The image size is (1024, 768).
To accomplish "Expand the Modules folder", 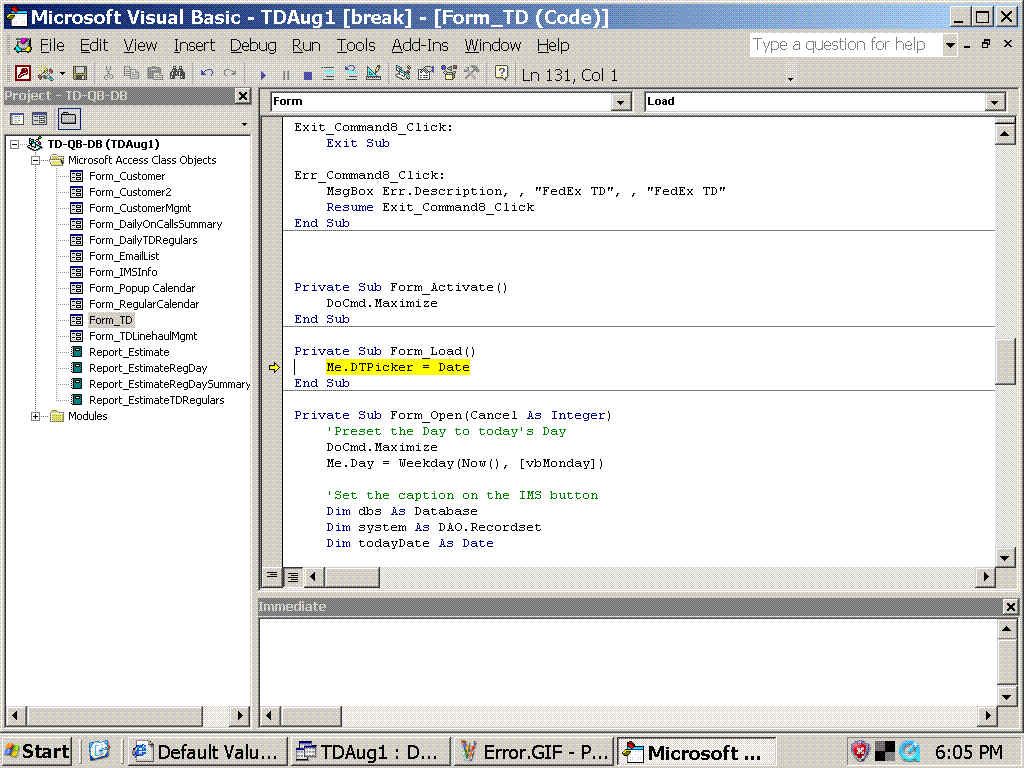I will click(x=36, y=416).
